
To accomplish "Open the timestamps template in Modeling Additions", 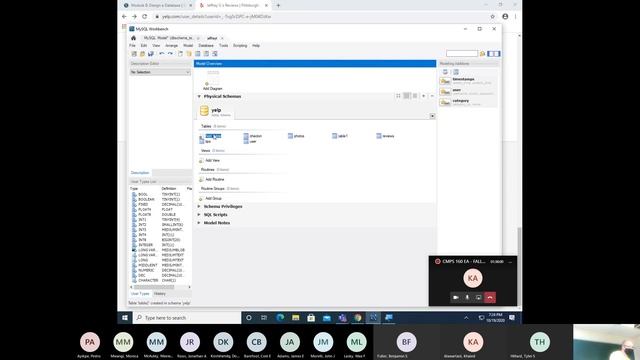I will coord(468,81).
